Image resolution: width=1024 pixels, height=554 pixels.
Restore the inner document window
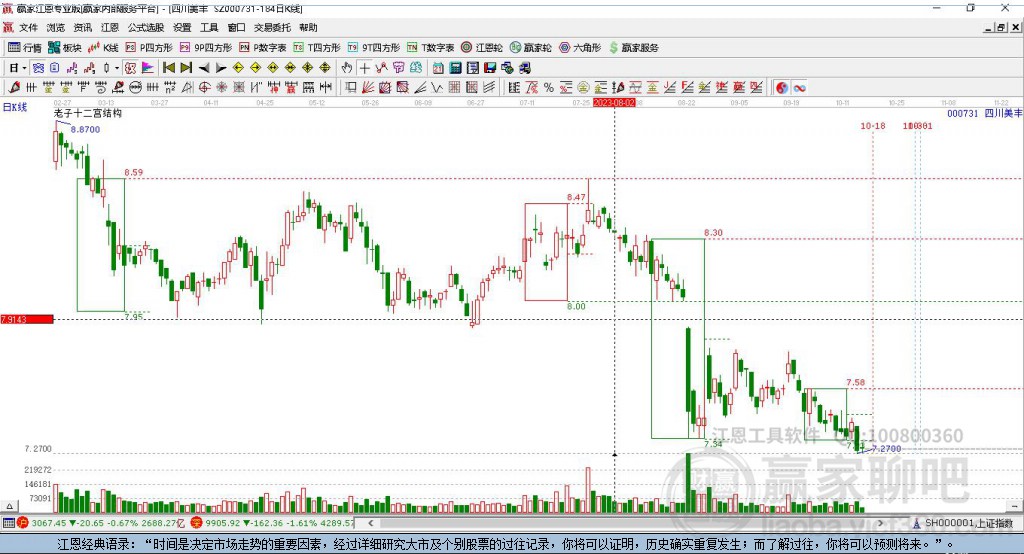click(1001, 27)
